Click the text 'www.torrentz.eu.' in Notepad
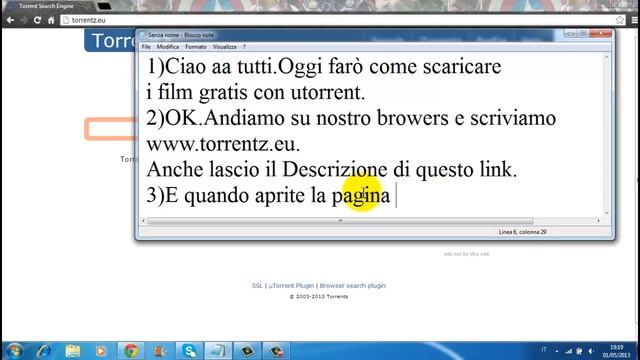Viewport: 640px width, 360px height. tap(223, 144)
